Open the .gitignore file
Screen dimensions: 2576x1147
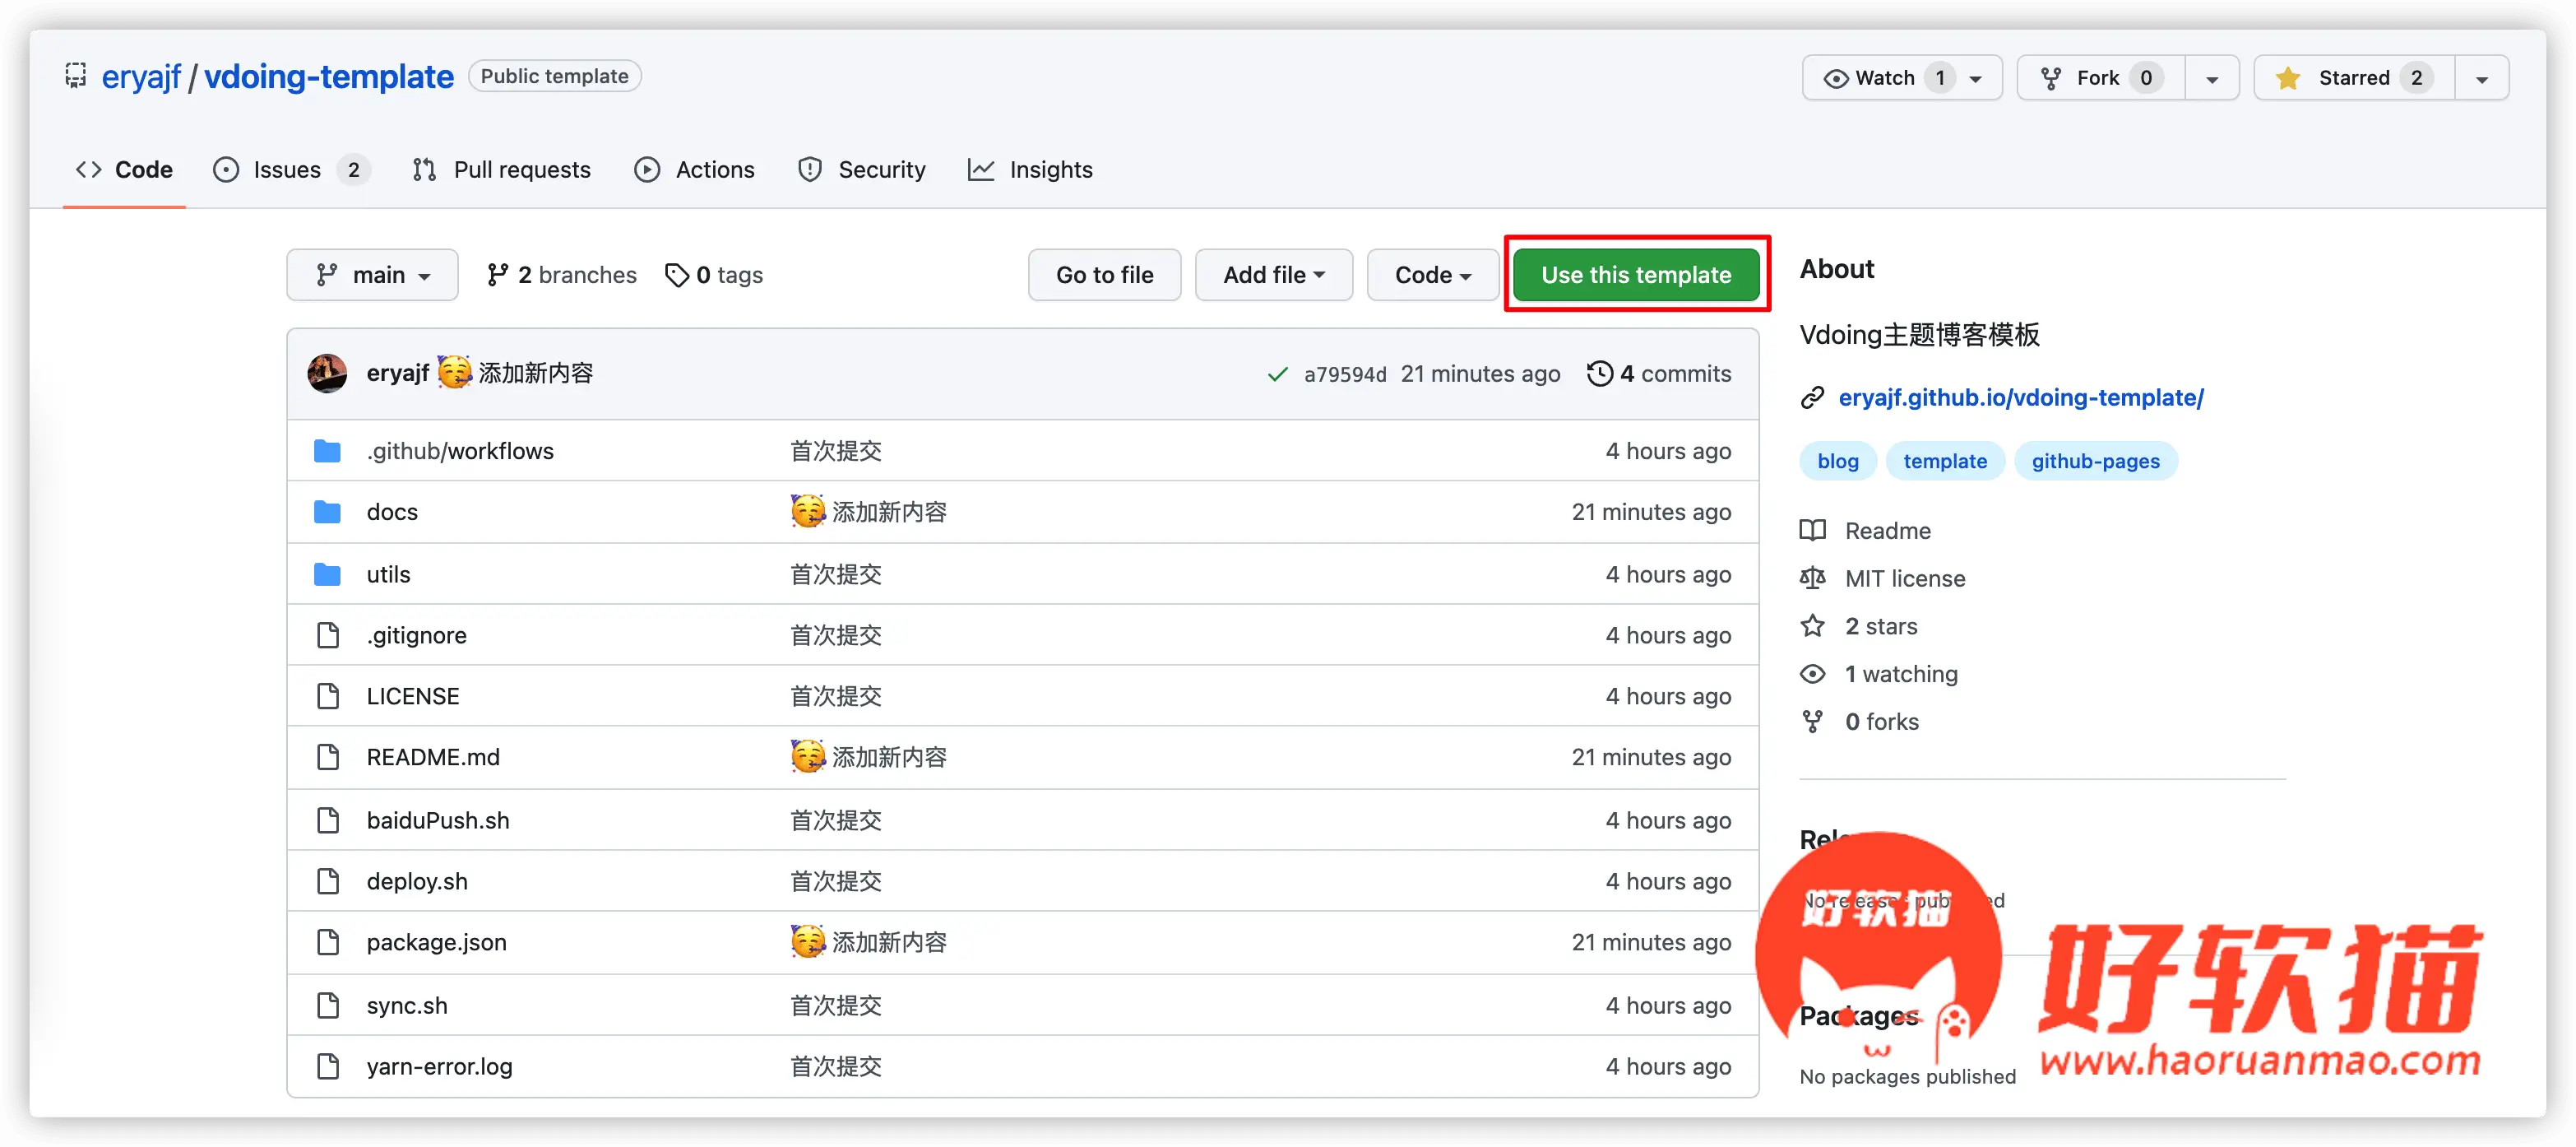click(x=416, y=635)
